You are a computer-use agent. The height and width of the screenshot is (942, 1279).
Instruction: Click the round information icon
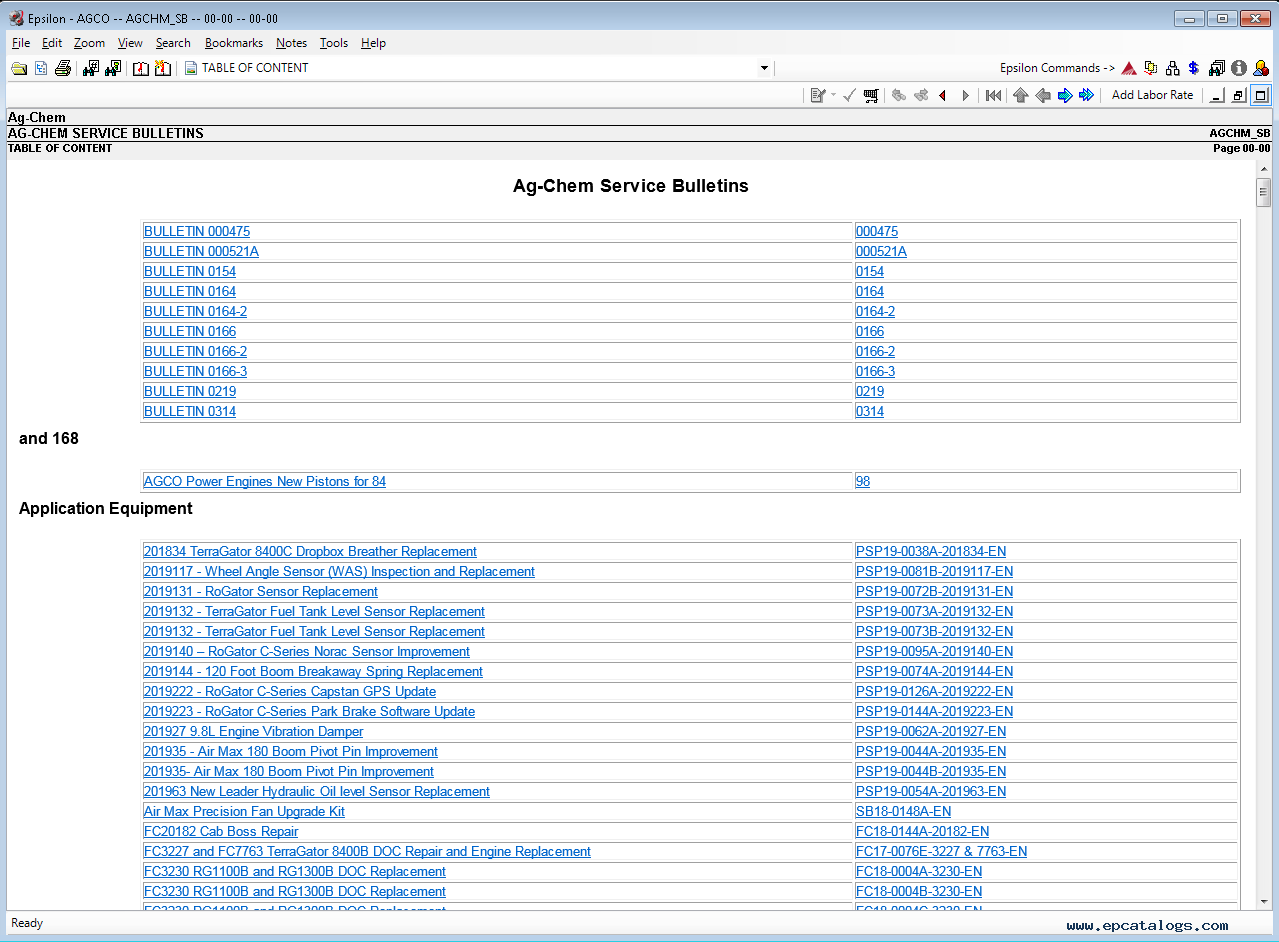click(x=1239, y=68)
